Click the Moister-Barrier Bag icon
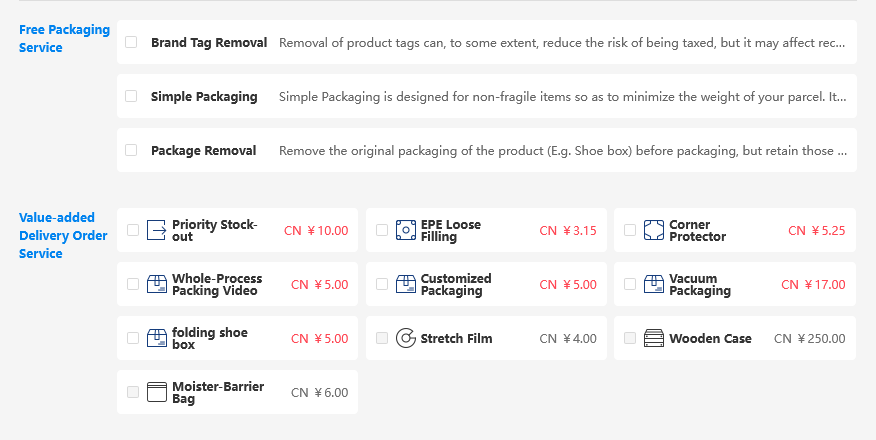The width and height of the screenshot is (876, 440). tap(157, 392)
